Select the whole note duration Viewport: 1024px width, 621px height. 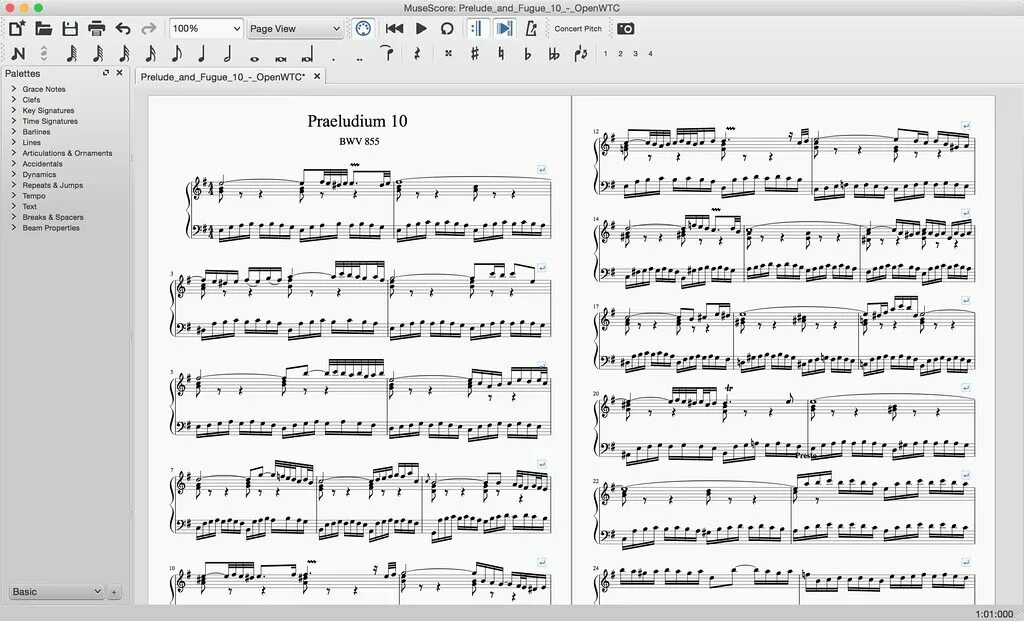(x=255, y=58)
